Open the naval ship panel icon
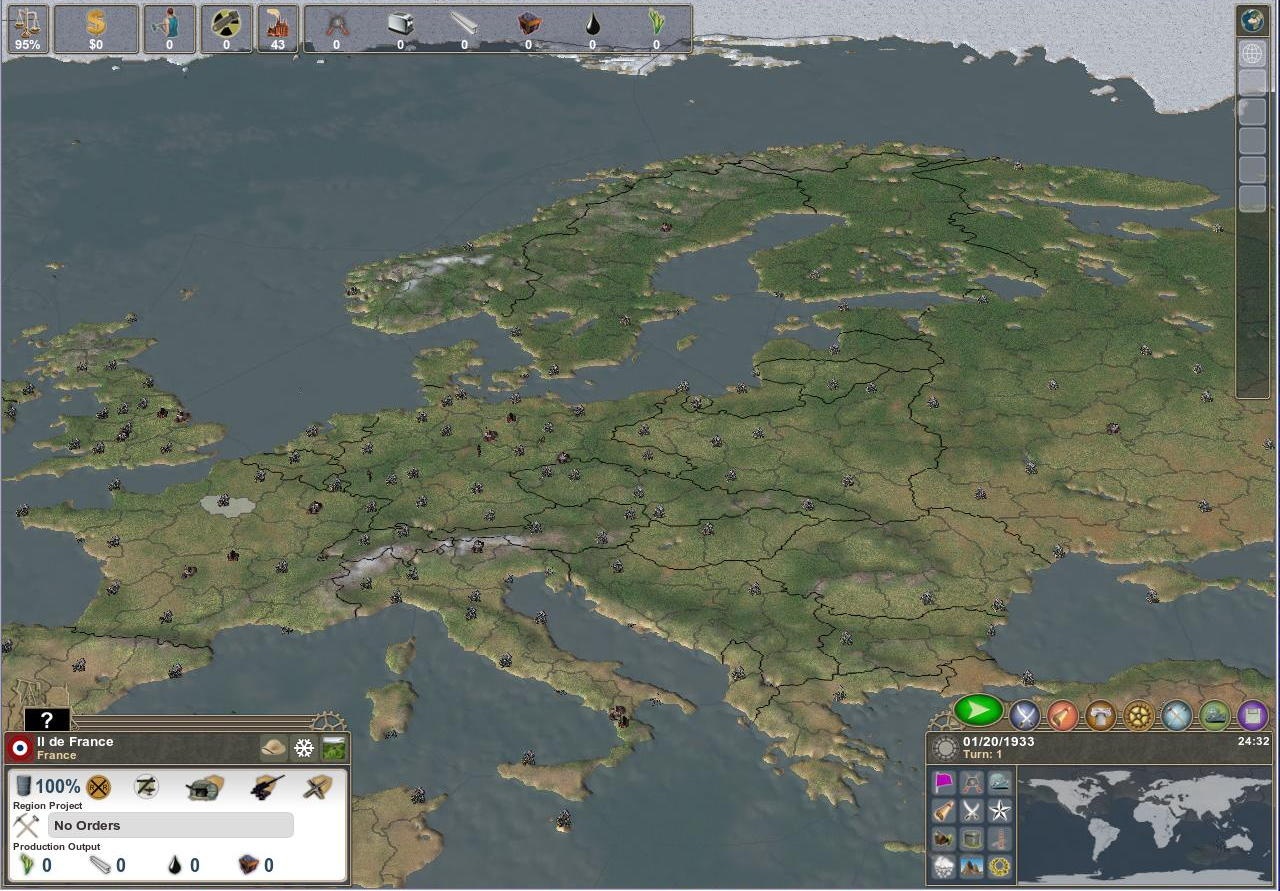The image size is (1280, 891). [x=1215, y=715]
